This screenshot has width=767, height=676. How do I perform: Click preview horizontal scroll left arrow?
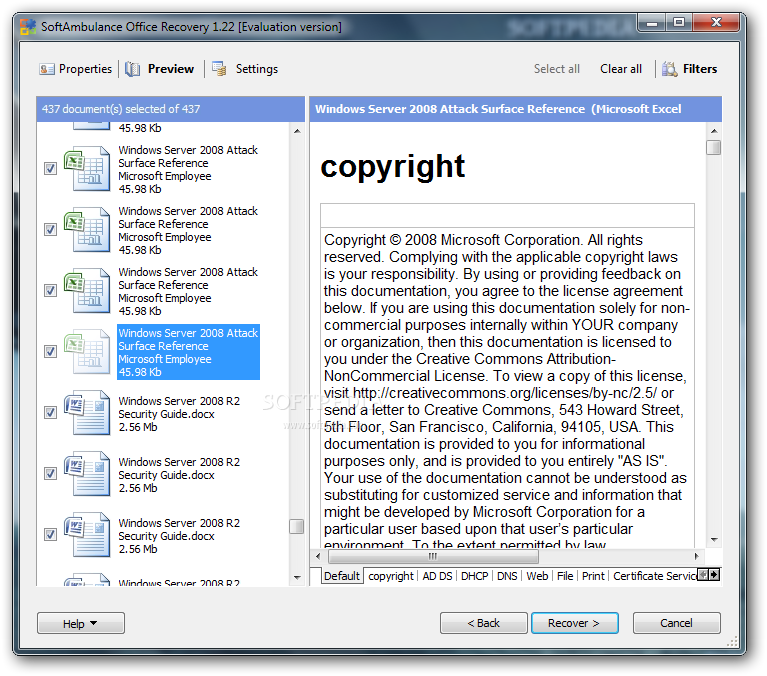click(x=318, y=556)
